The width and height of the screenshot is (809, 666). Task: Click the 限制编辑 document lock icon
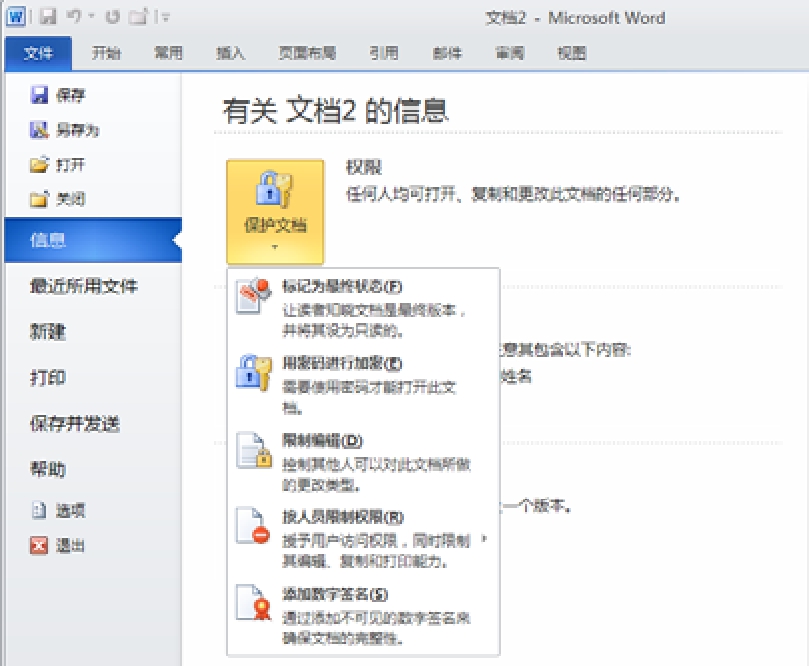tap(253, 450)
